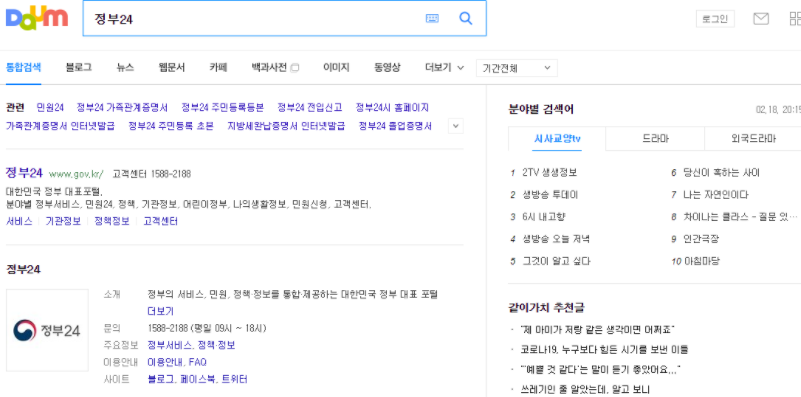The image size is (801, 397).
Task: Switch to the 동영상 tab
Action: tap(387, 67)
